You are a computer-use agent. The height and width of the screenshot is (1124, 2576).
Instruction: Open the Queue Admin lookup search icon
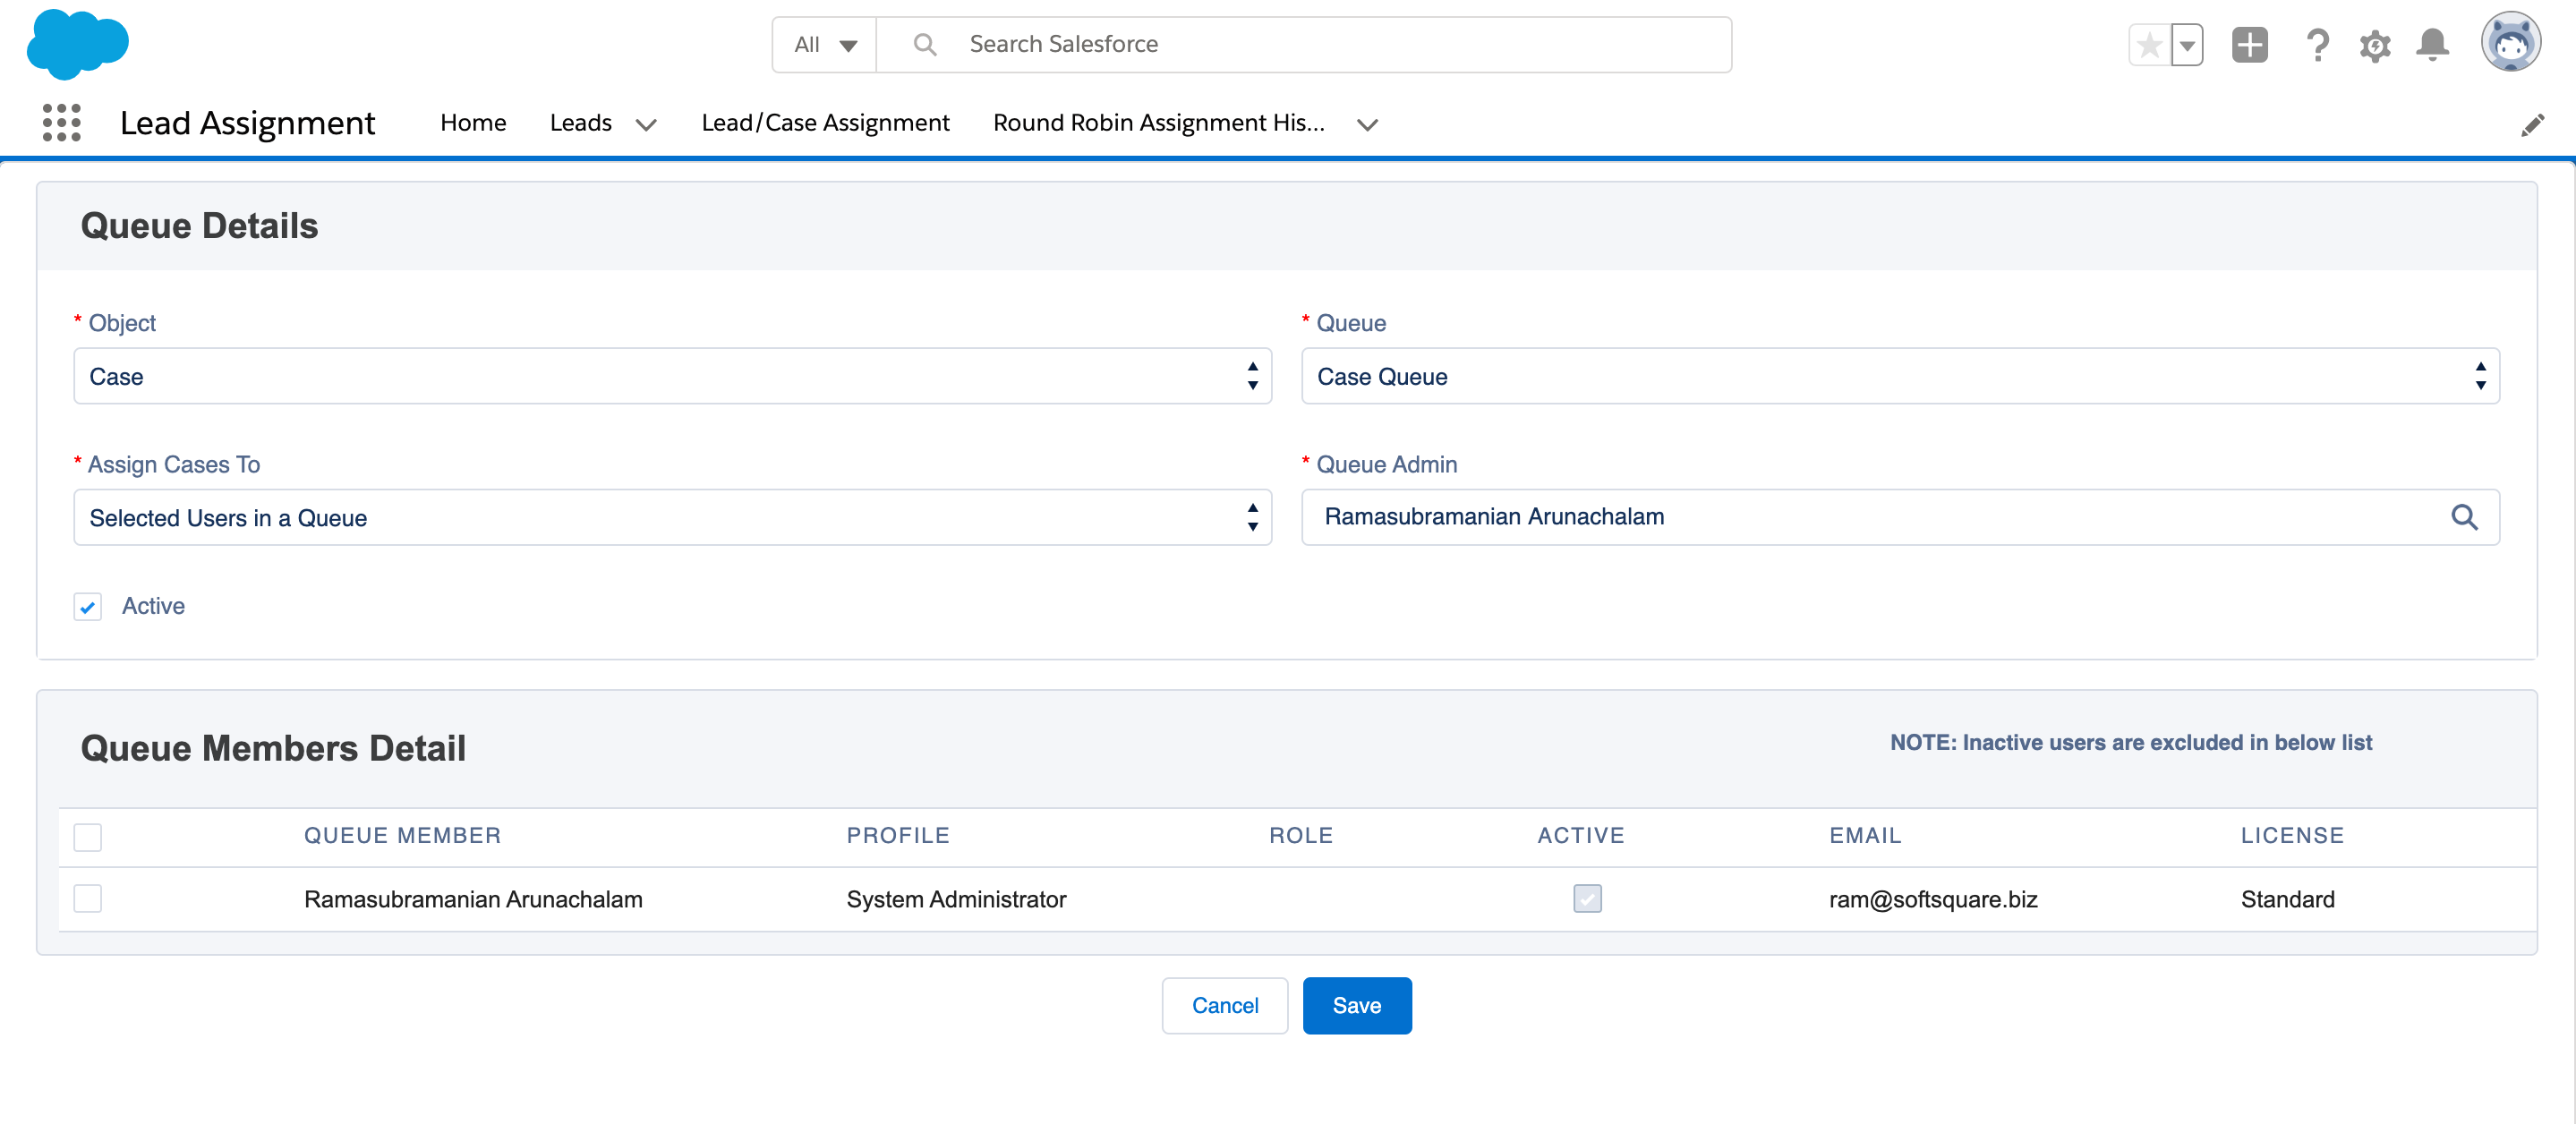tap(2466, 517)
